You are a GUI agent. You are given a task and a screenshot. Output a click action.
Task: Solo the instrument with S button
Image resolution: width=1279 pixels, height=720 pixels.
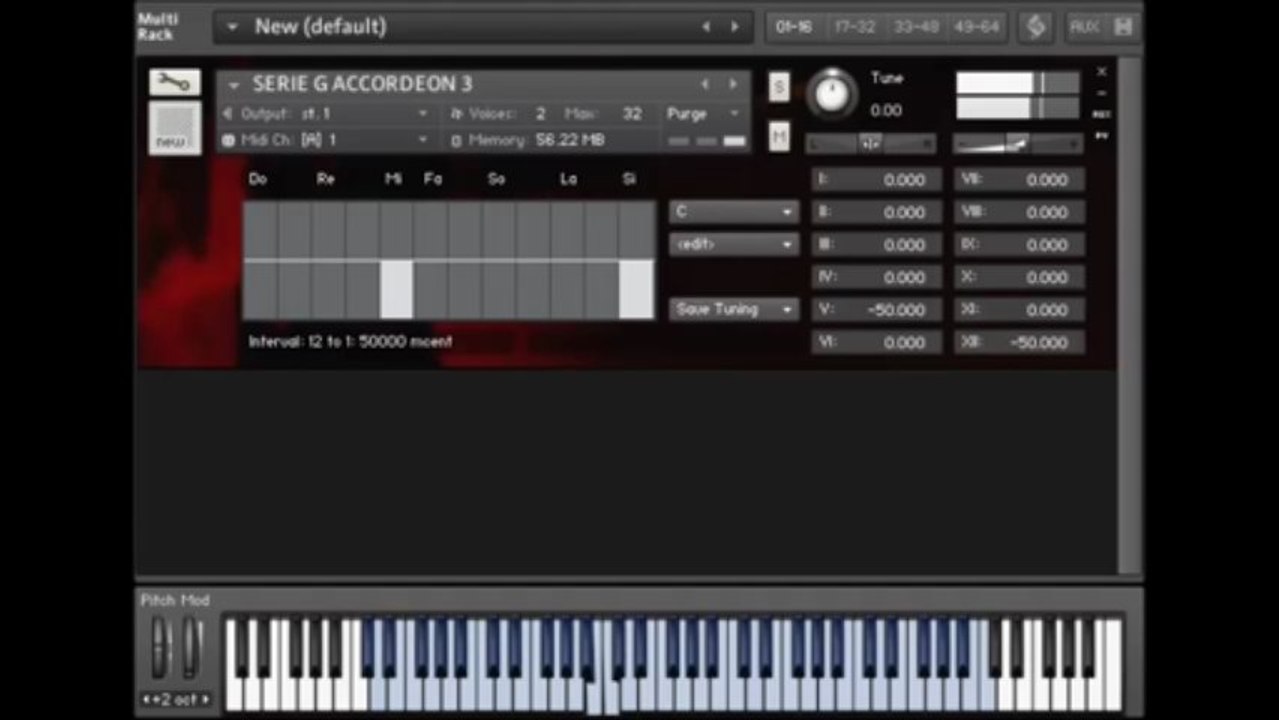779,87
